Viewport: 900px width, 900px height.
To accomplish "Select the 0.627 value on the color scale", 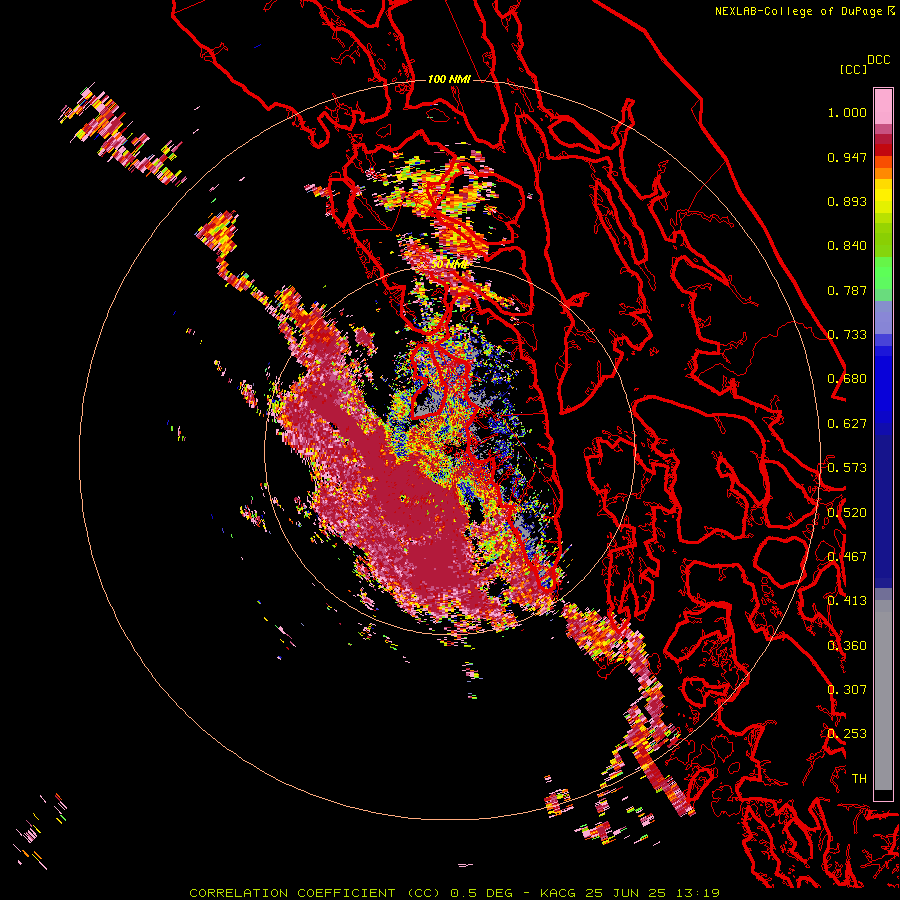I will (x=847, y=424).
